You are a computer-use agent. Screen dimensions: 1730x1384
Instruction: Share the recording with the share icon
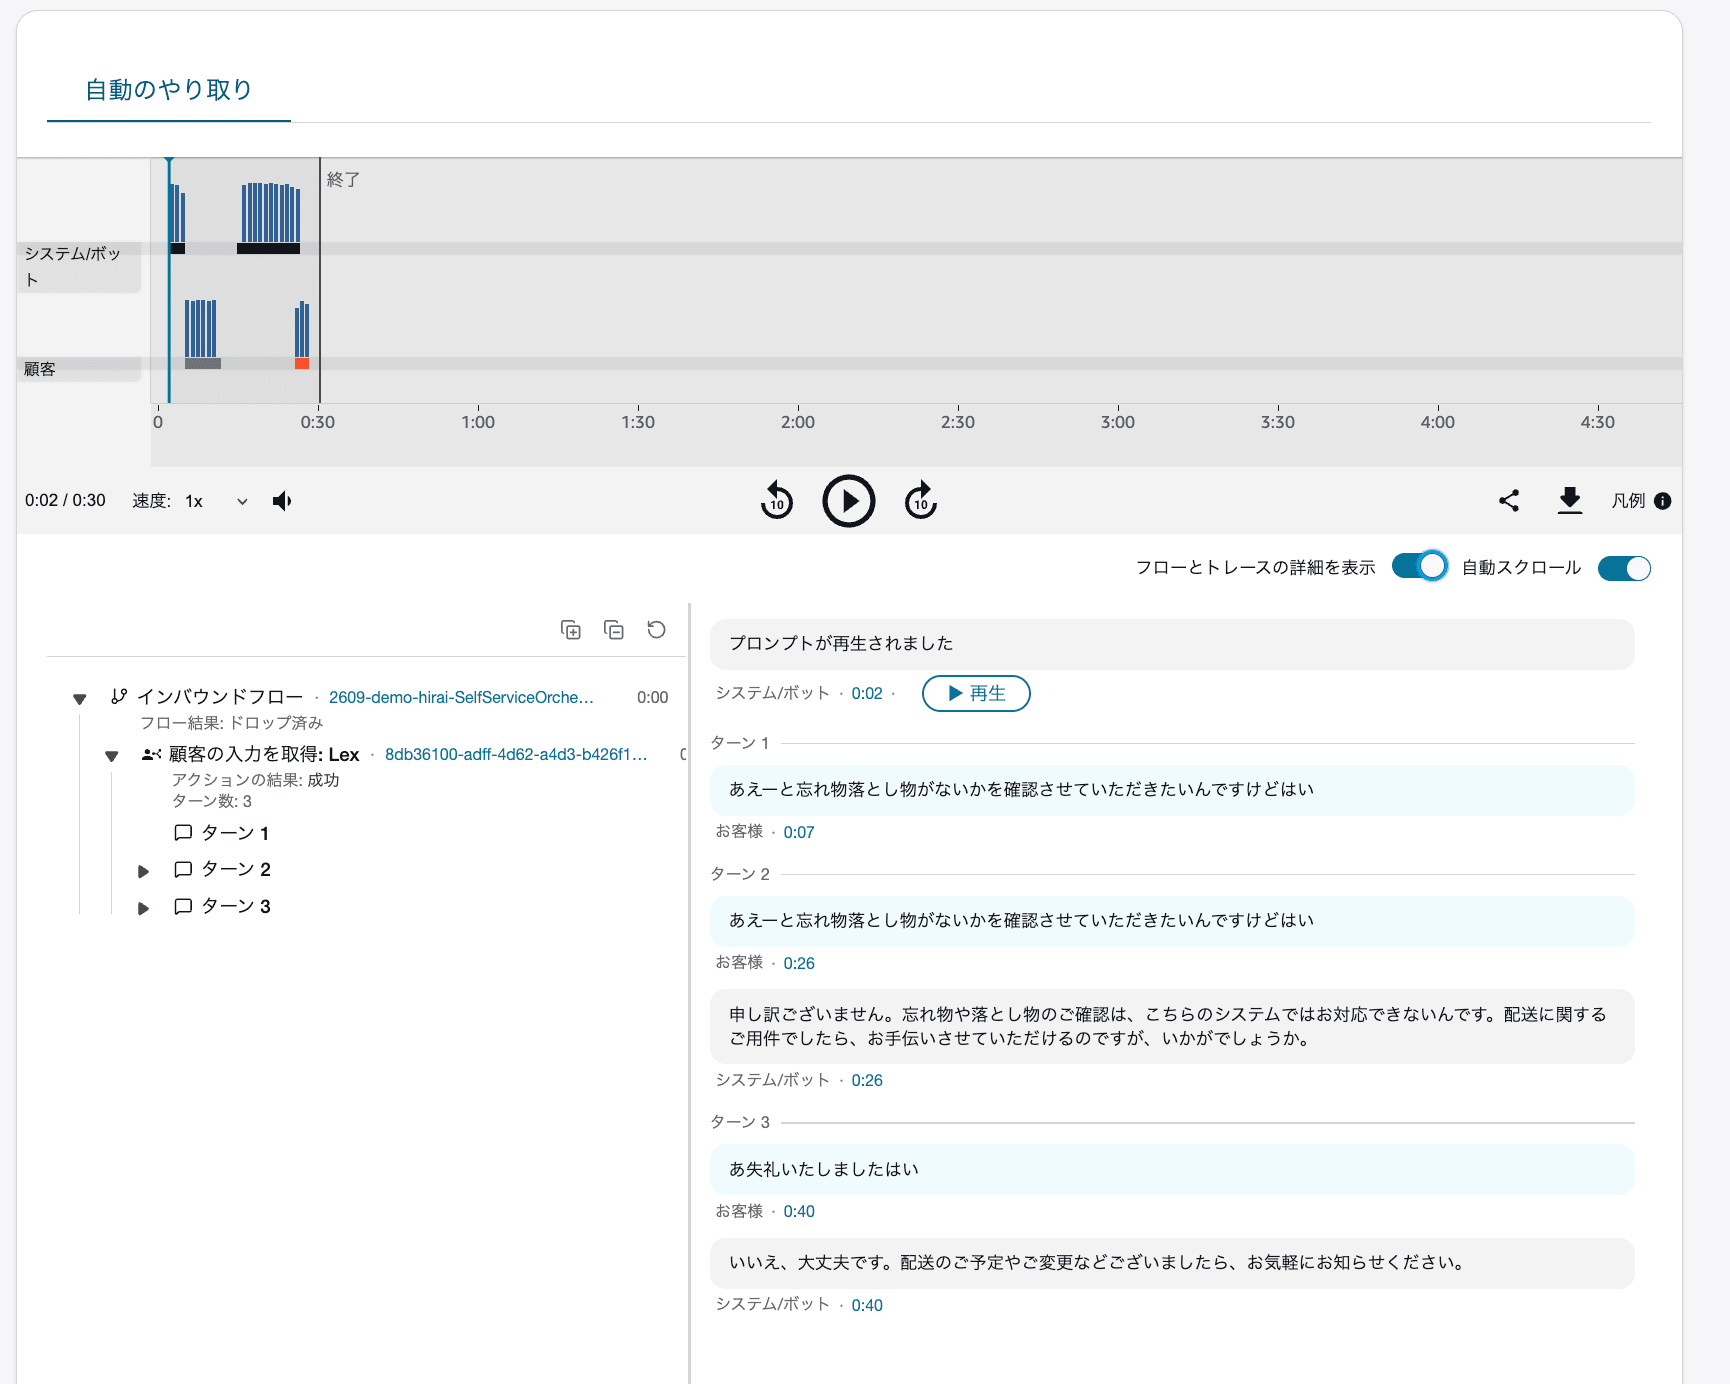coord(1509,501)
